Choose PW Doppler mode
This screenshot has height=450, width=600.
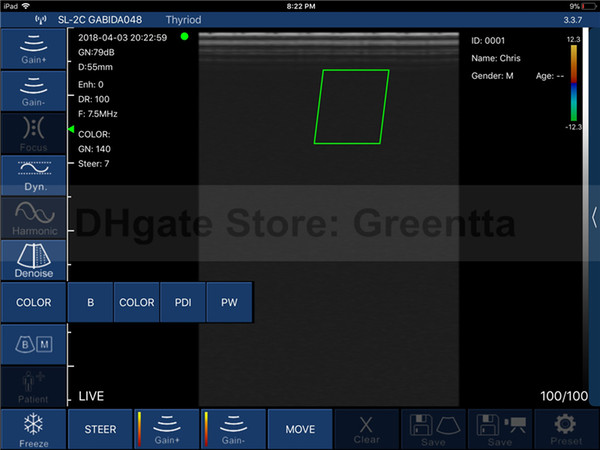tap(229, 303)
